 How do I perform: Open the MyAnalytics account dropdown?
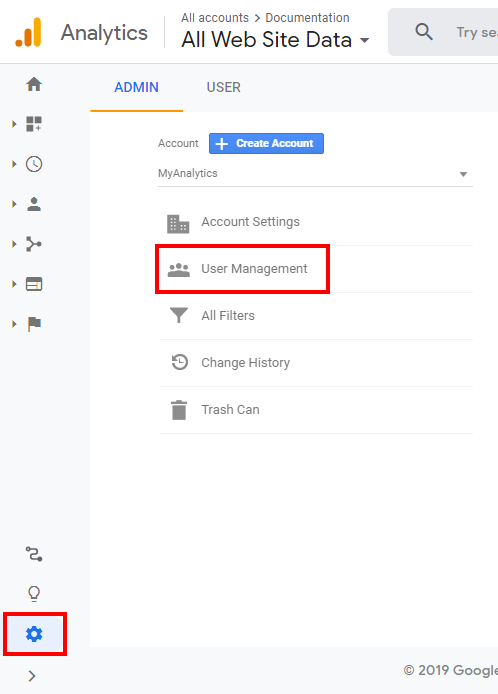(x=315, y=174)
